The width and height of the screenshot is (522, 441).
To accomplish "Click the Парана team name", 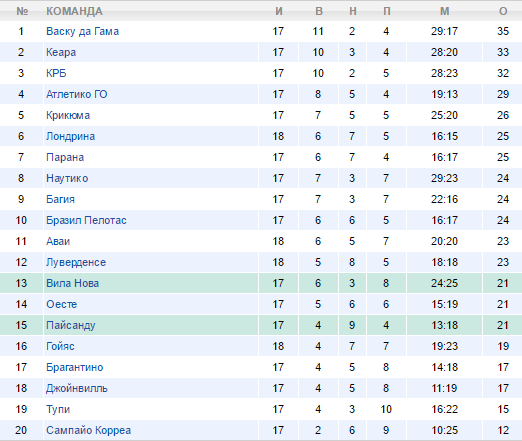I will [x=65, y=157].
